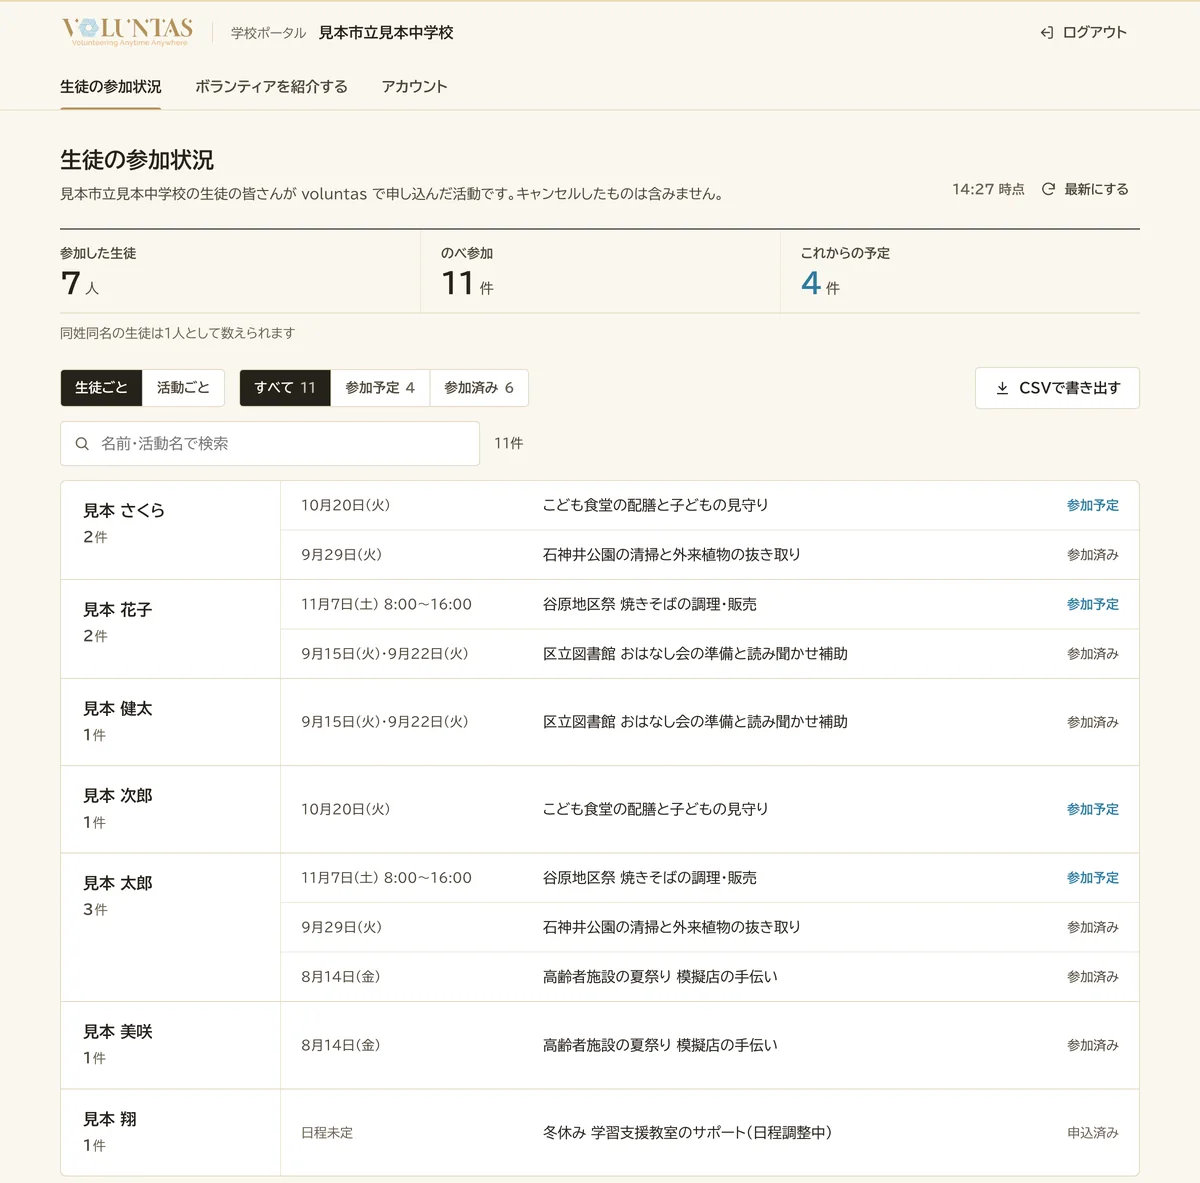
Task: Click the CSVで書き出す button
Action: (x=1057, y=388)
